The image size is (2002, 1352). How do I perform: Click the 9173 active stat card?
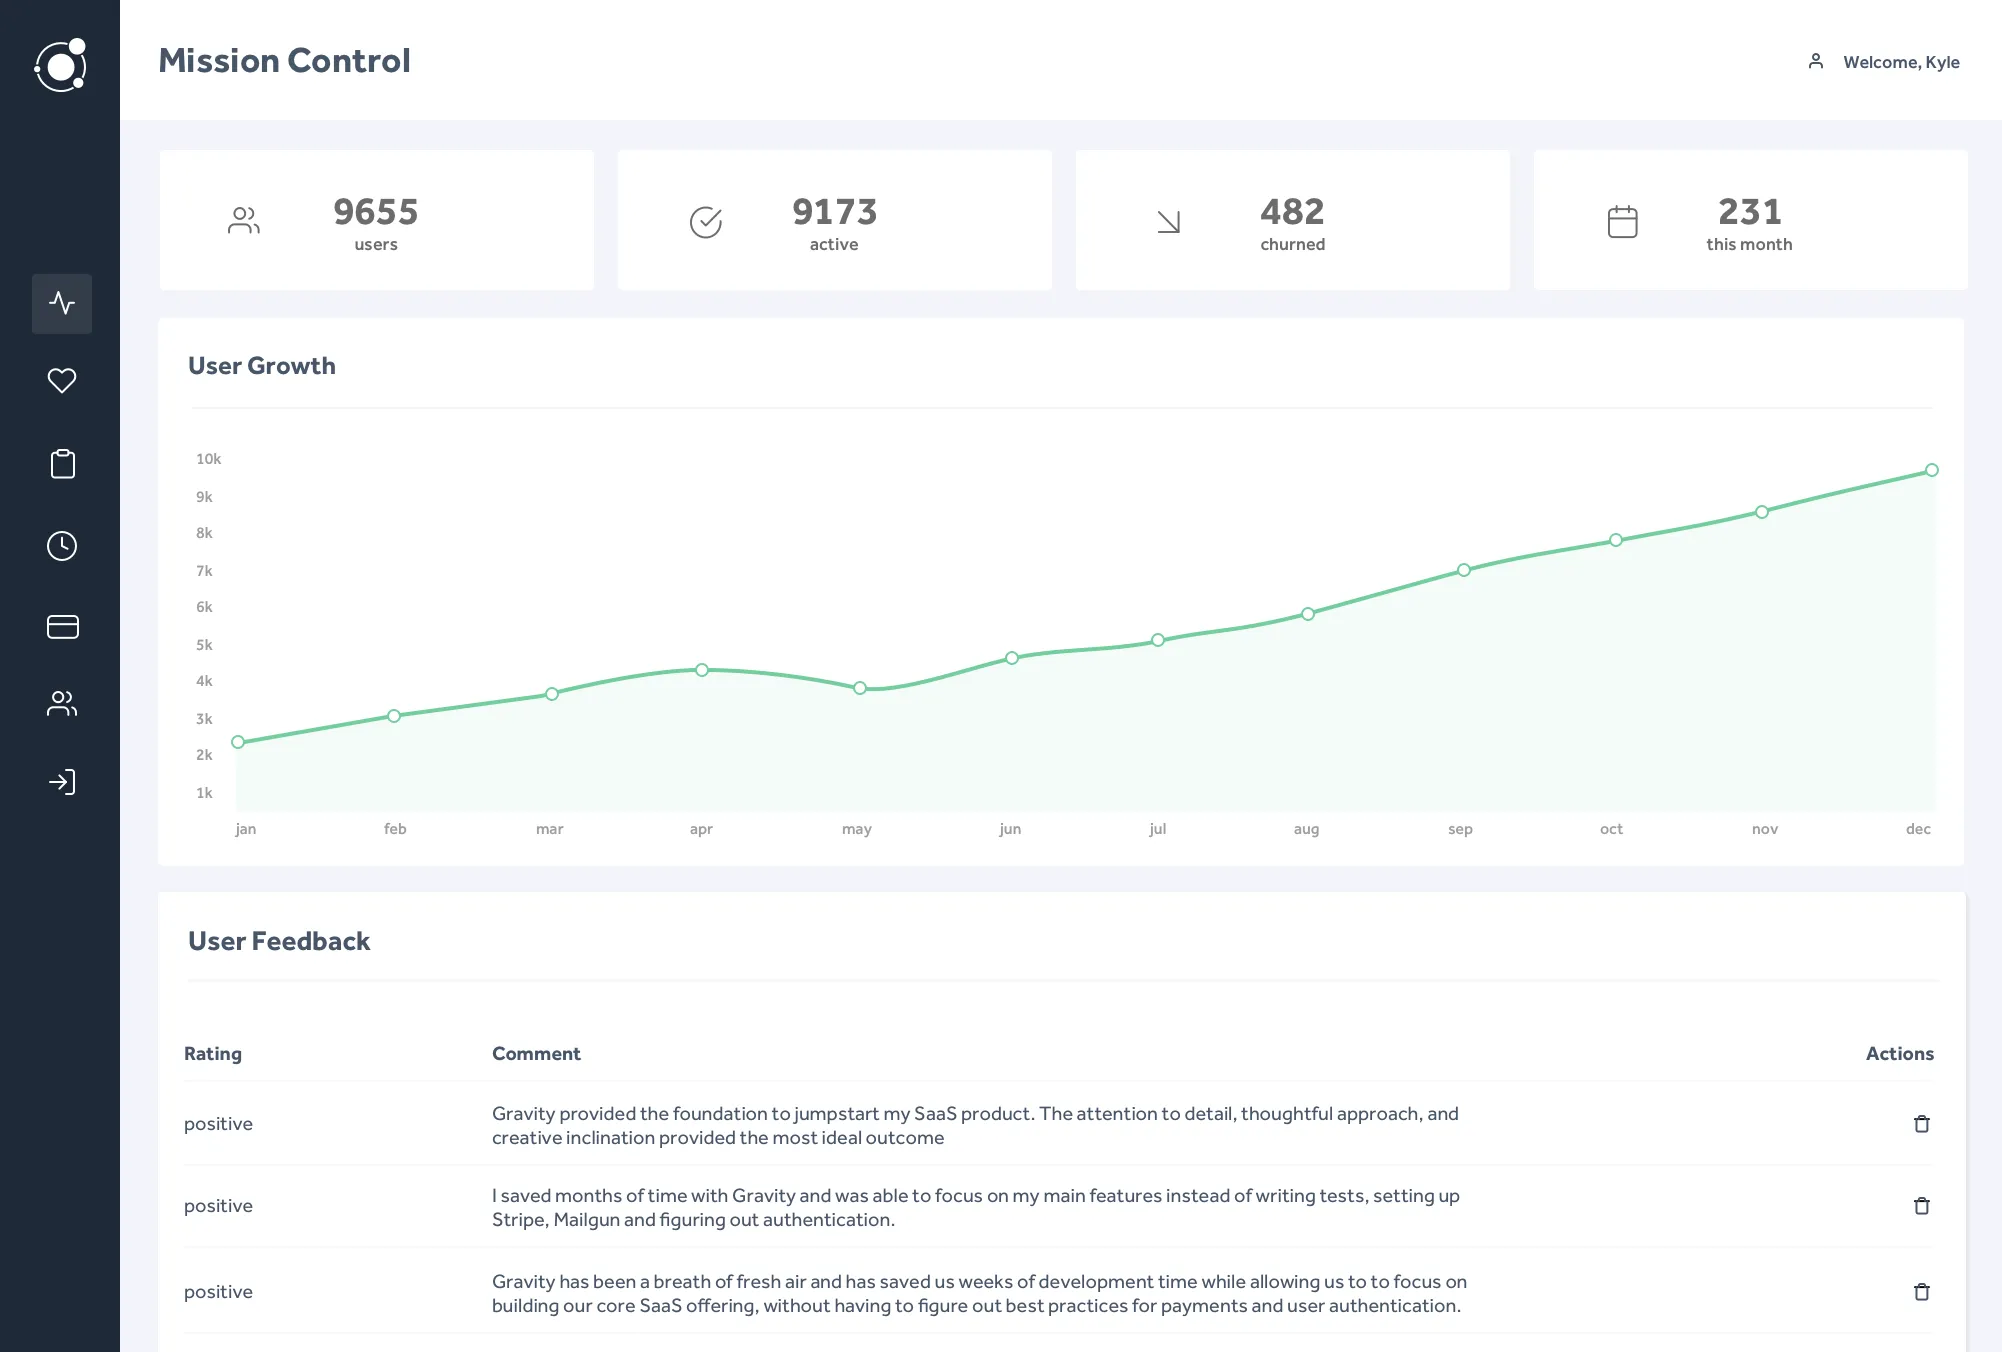834,221
